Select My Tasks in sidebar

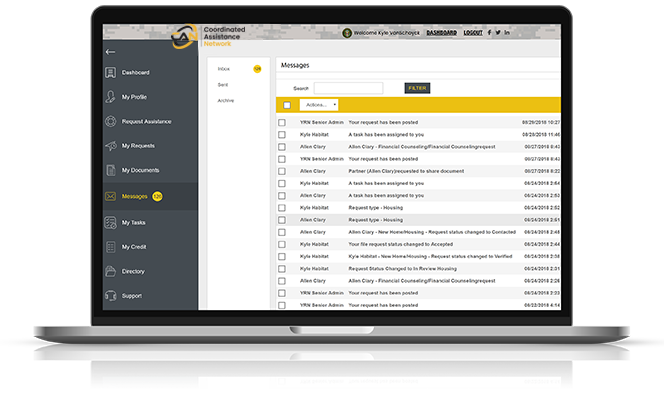coord(133,222)
